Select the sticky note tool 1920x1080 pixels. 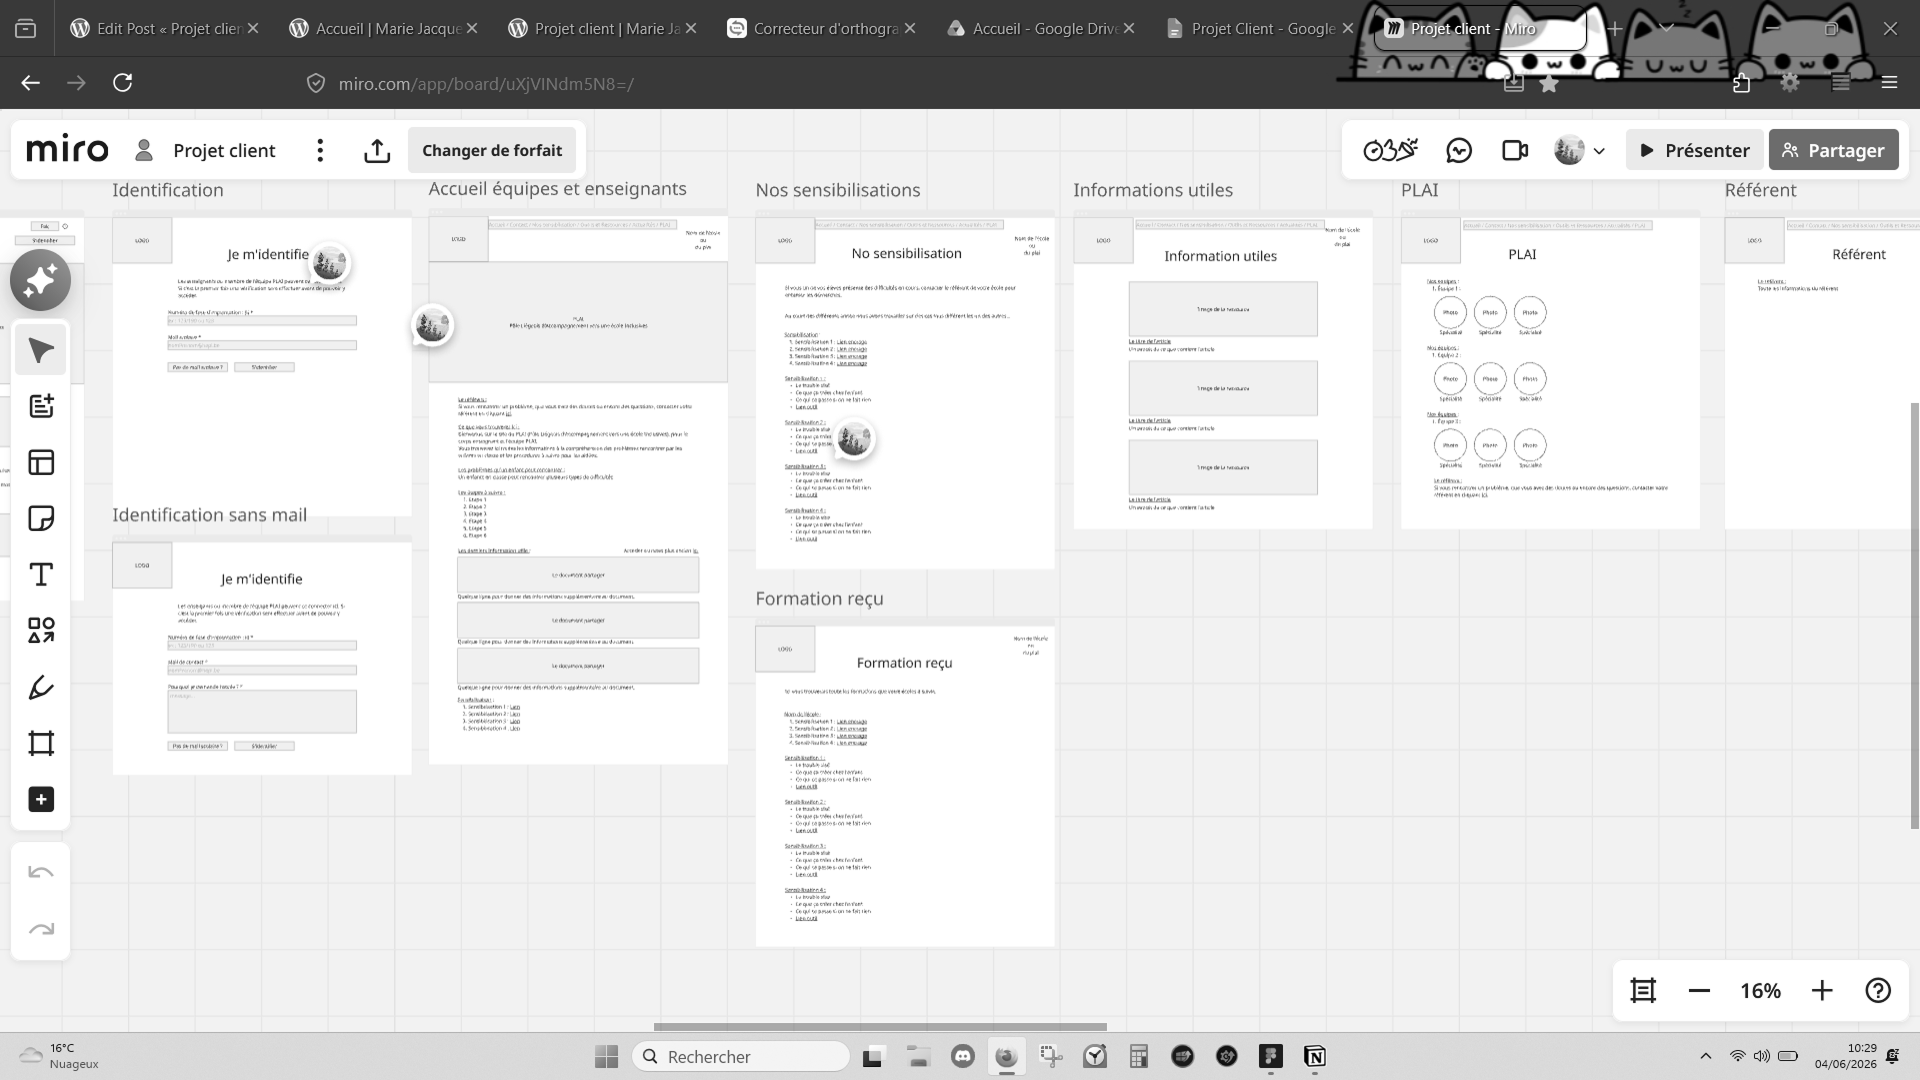pos(41,518)
